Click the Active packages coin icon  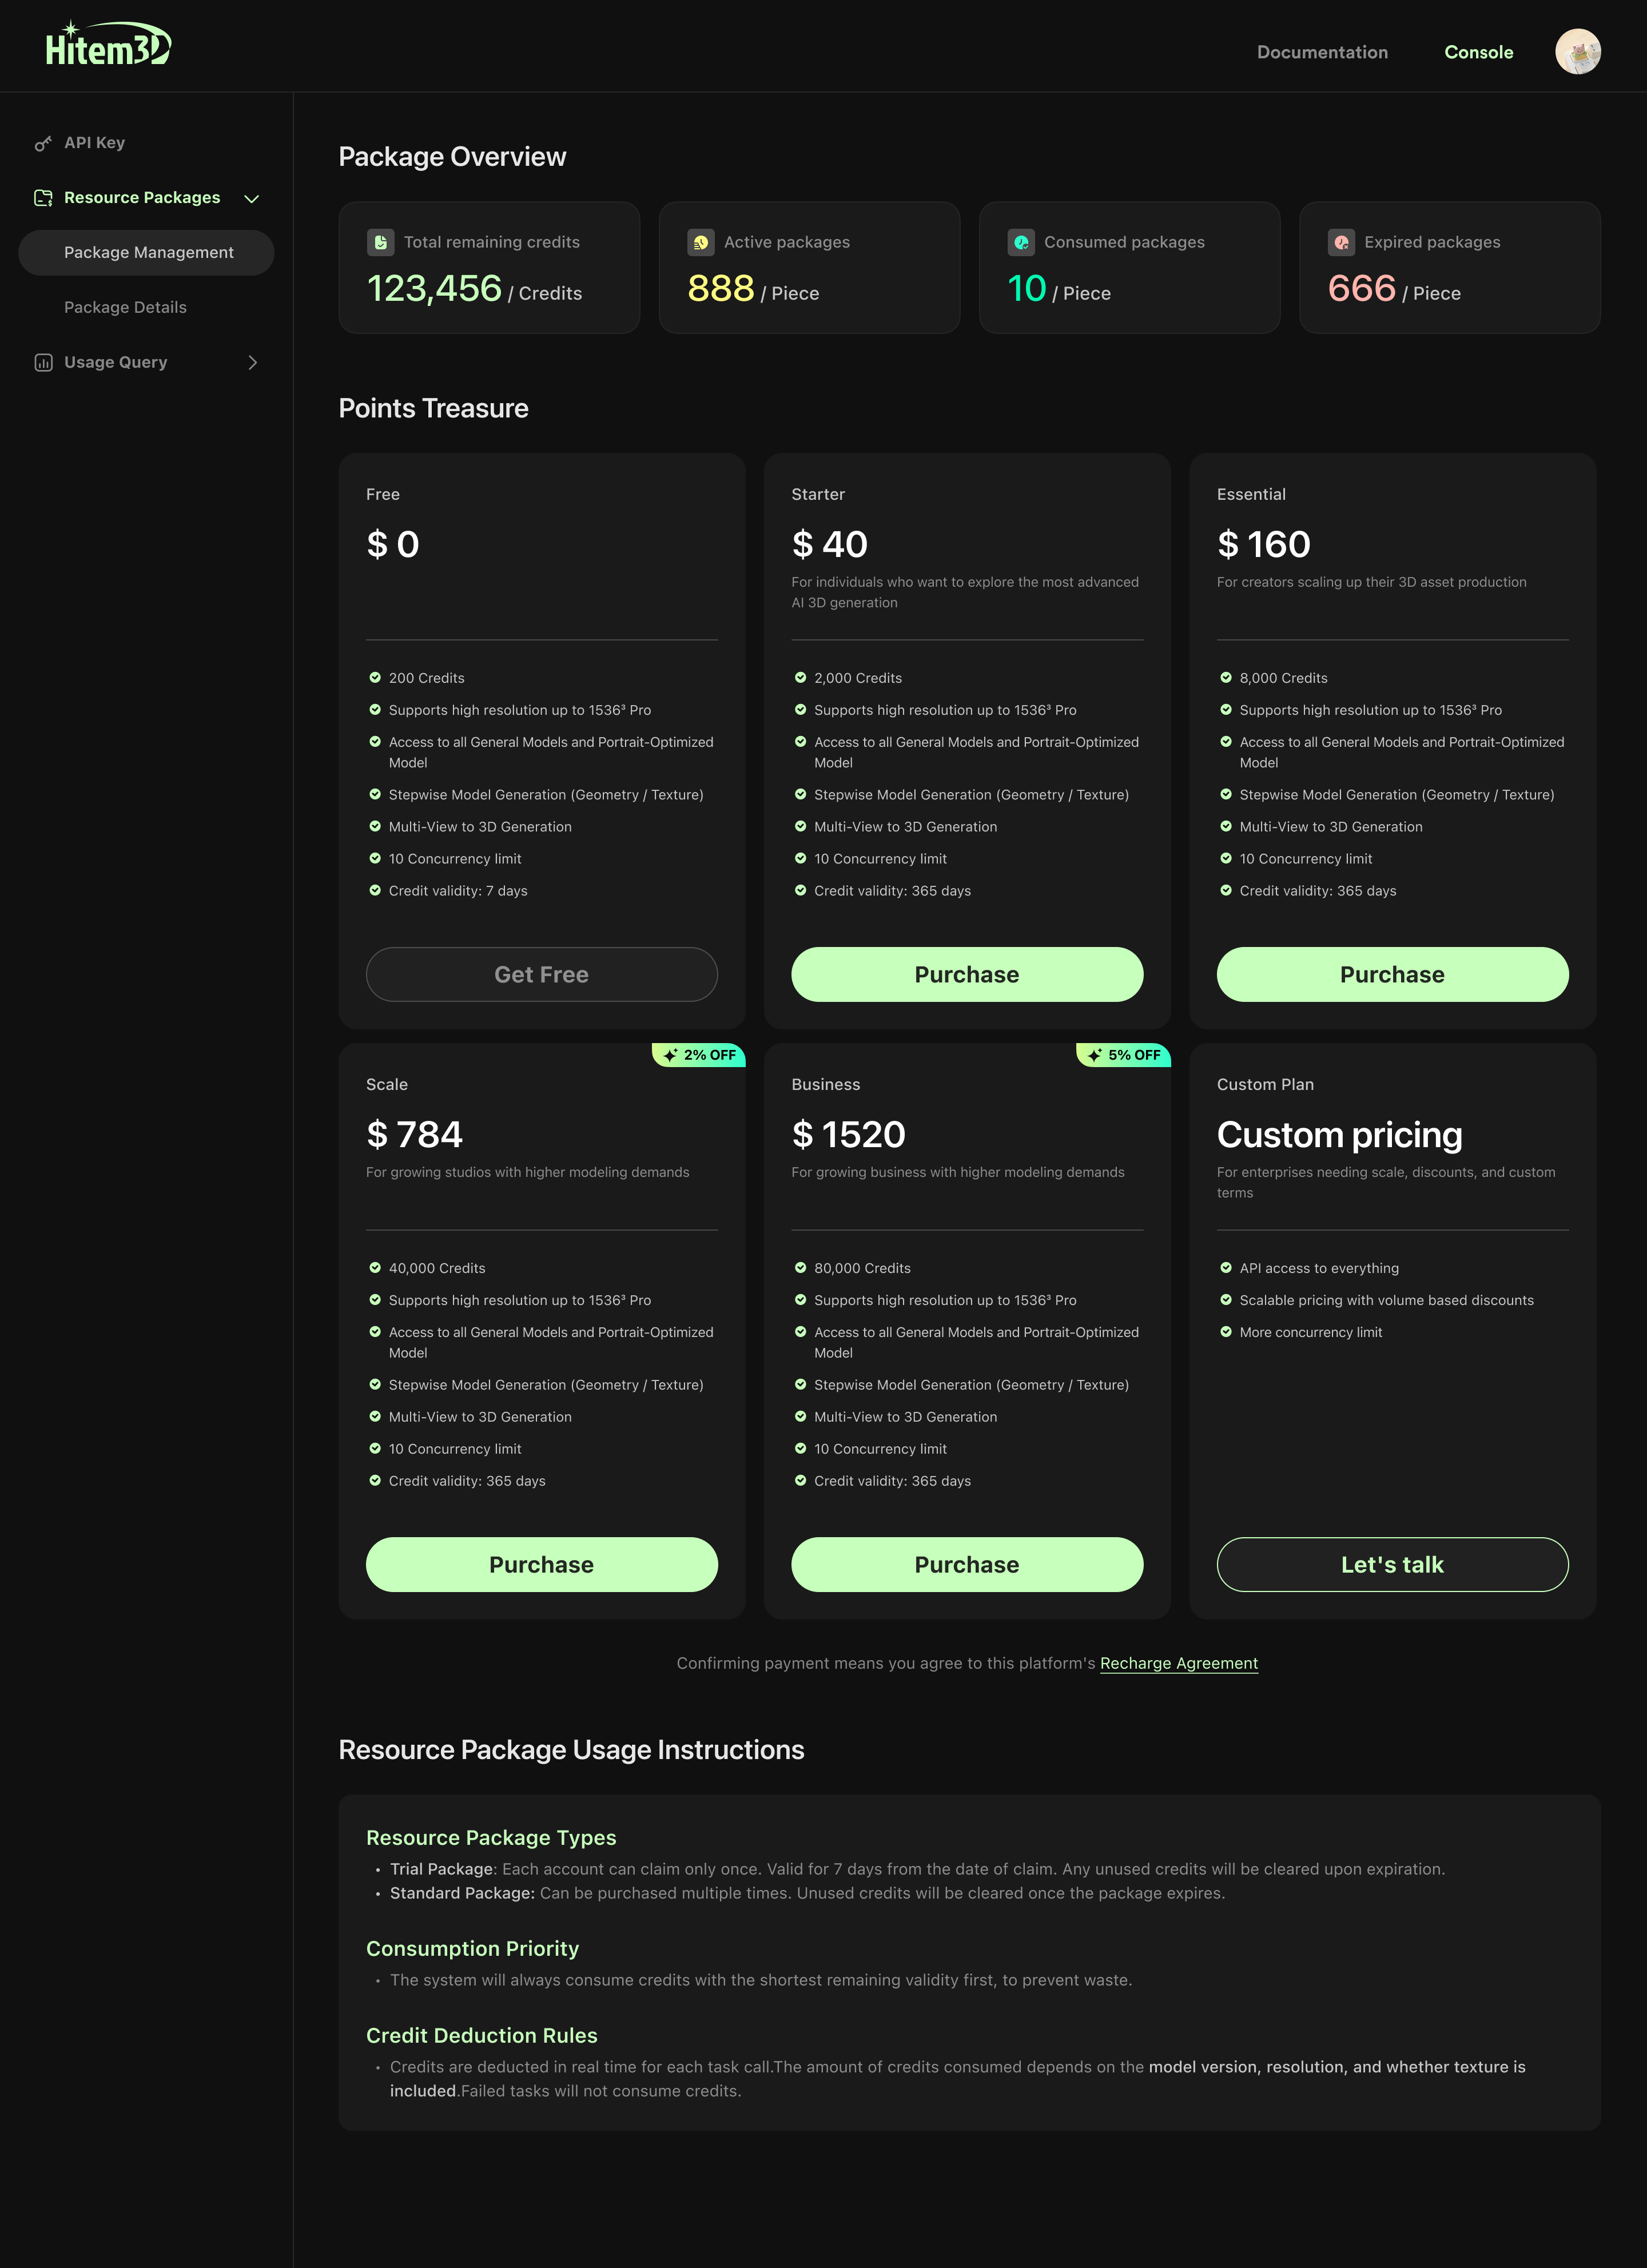701,241
